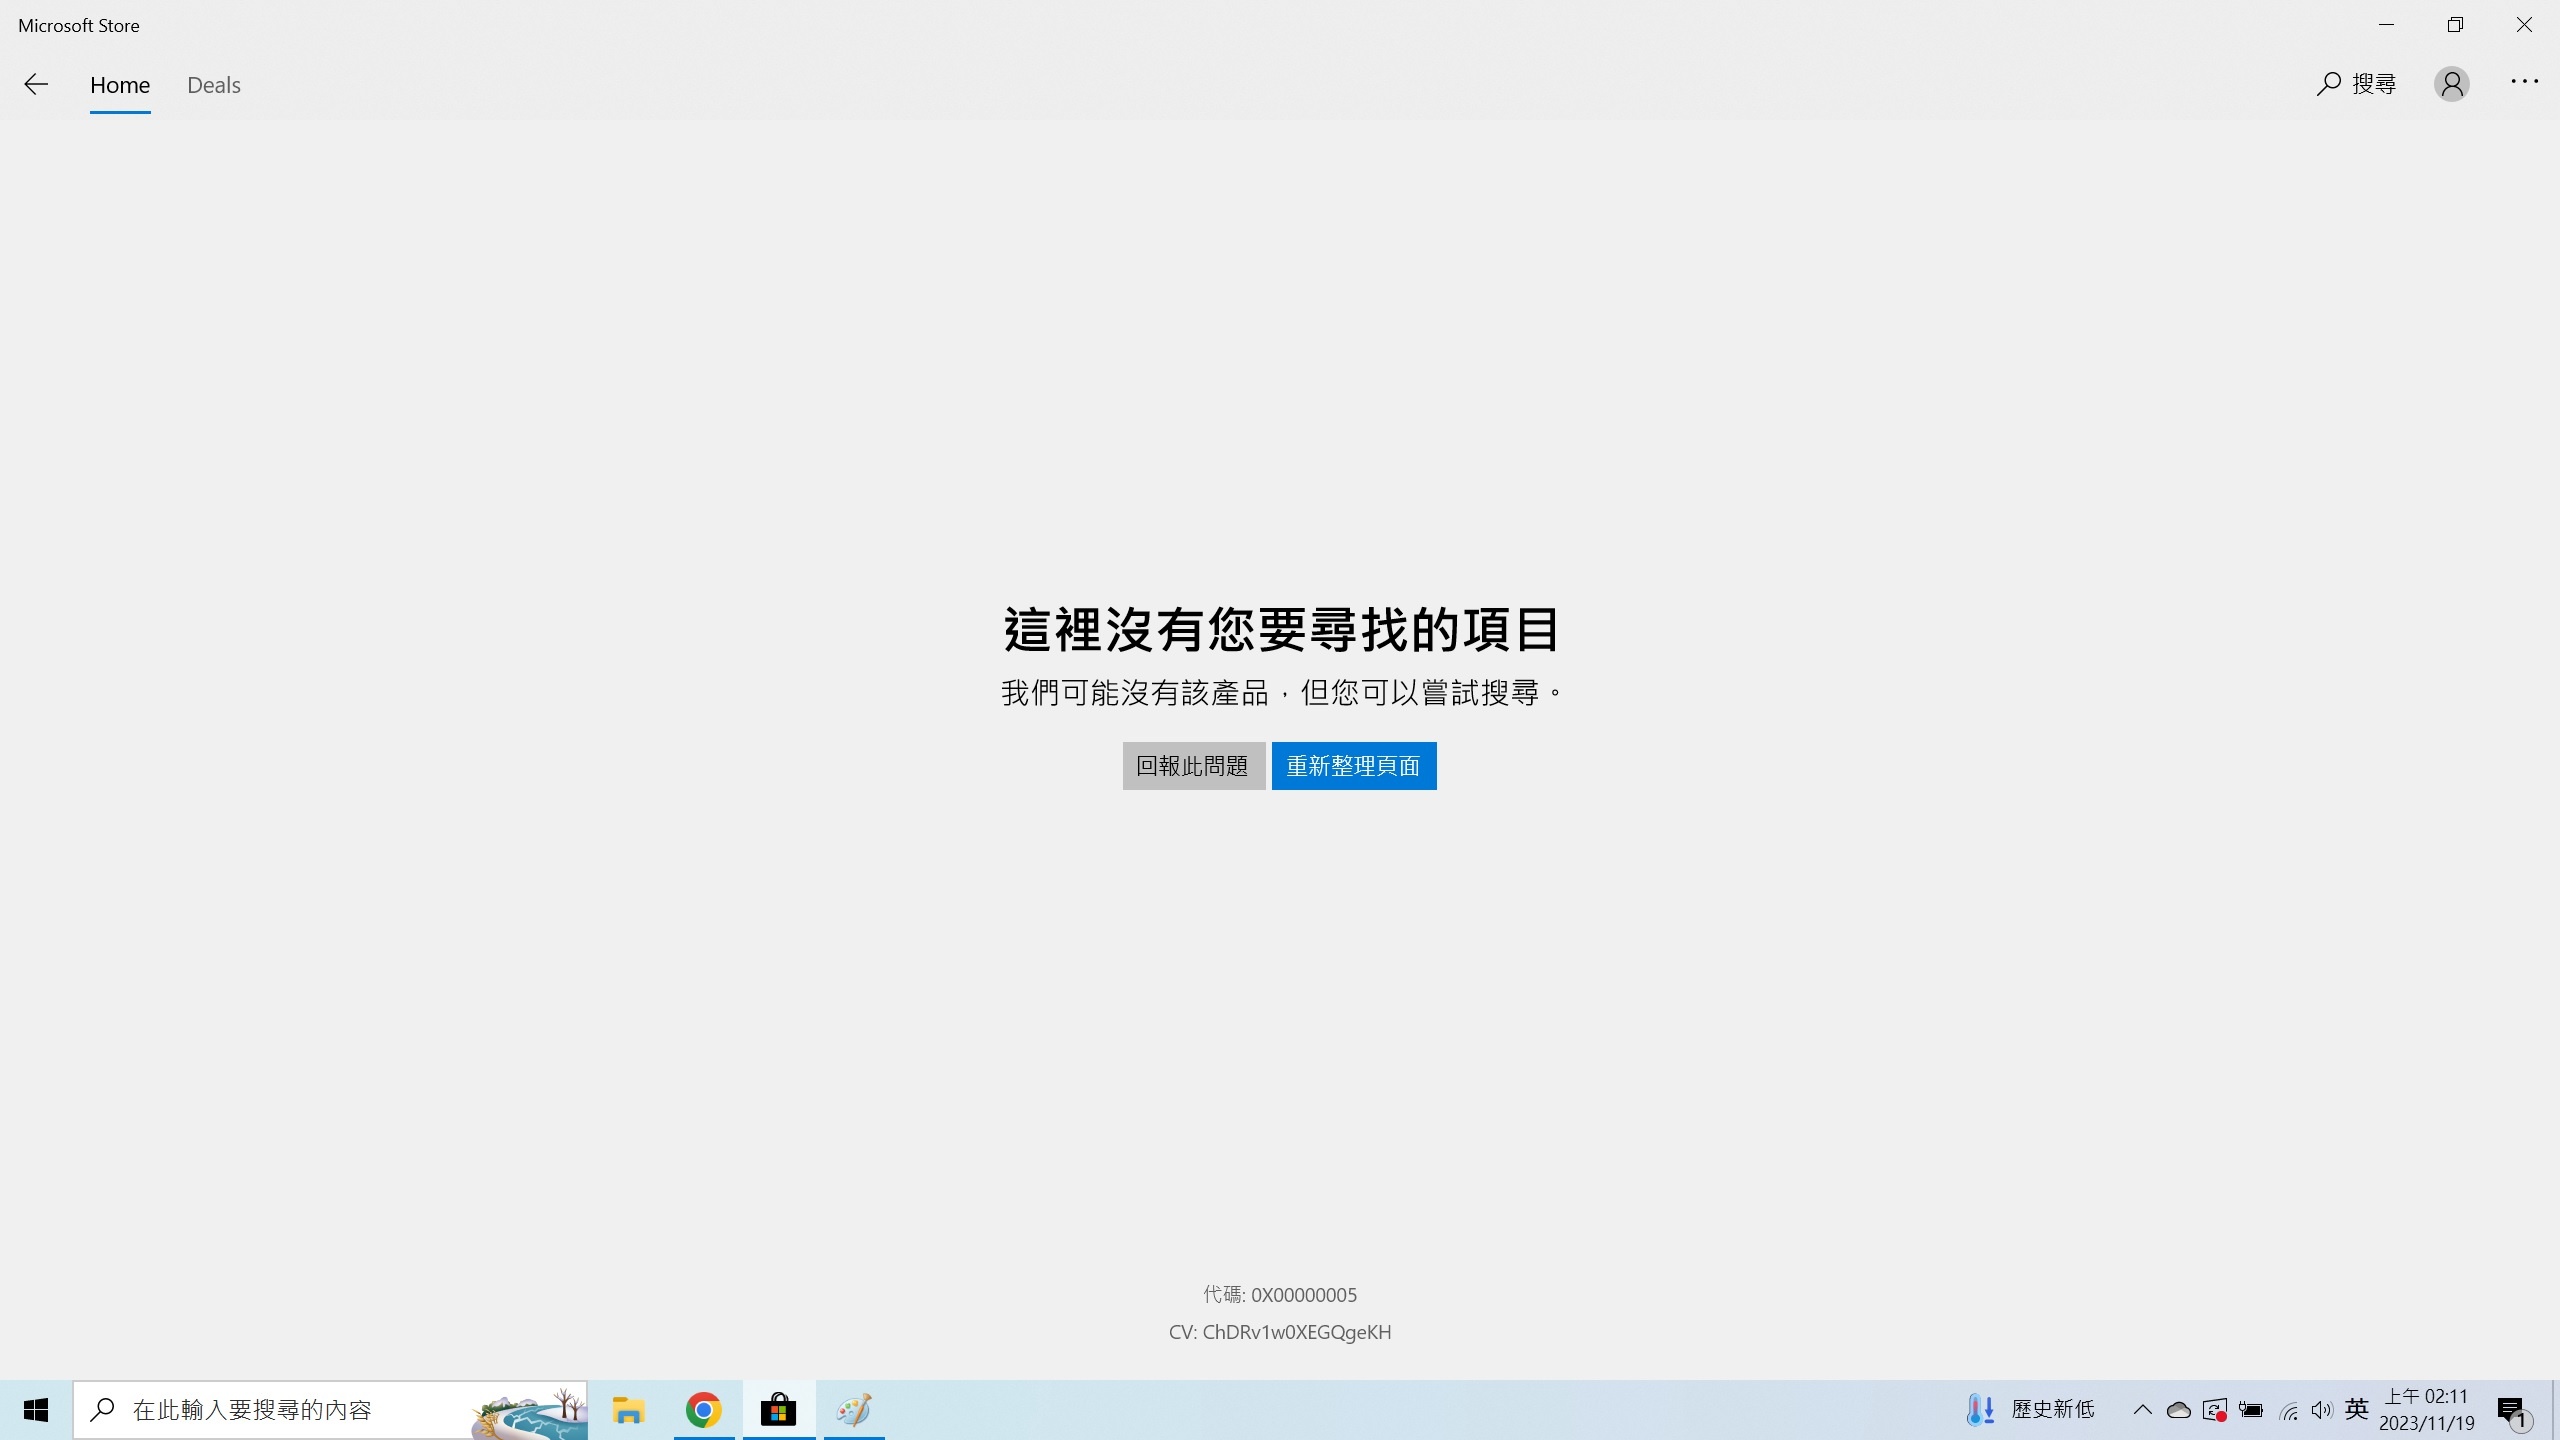Open File Explorer from the taskbar
2560x1440 pixels.
coord(628,1410)
